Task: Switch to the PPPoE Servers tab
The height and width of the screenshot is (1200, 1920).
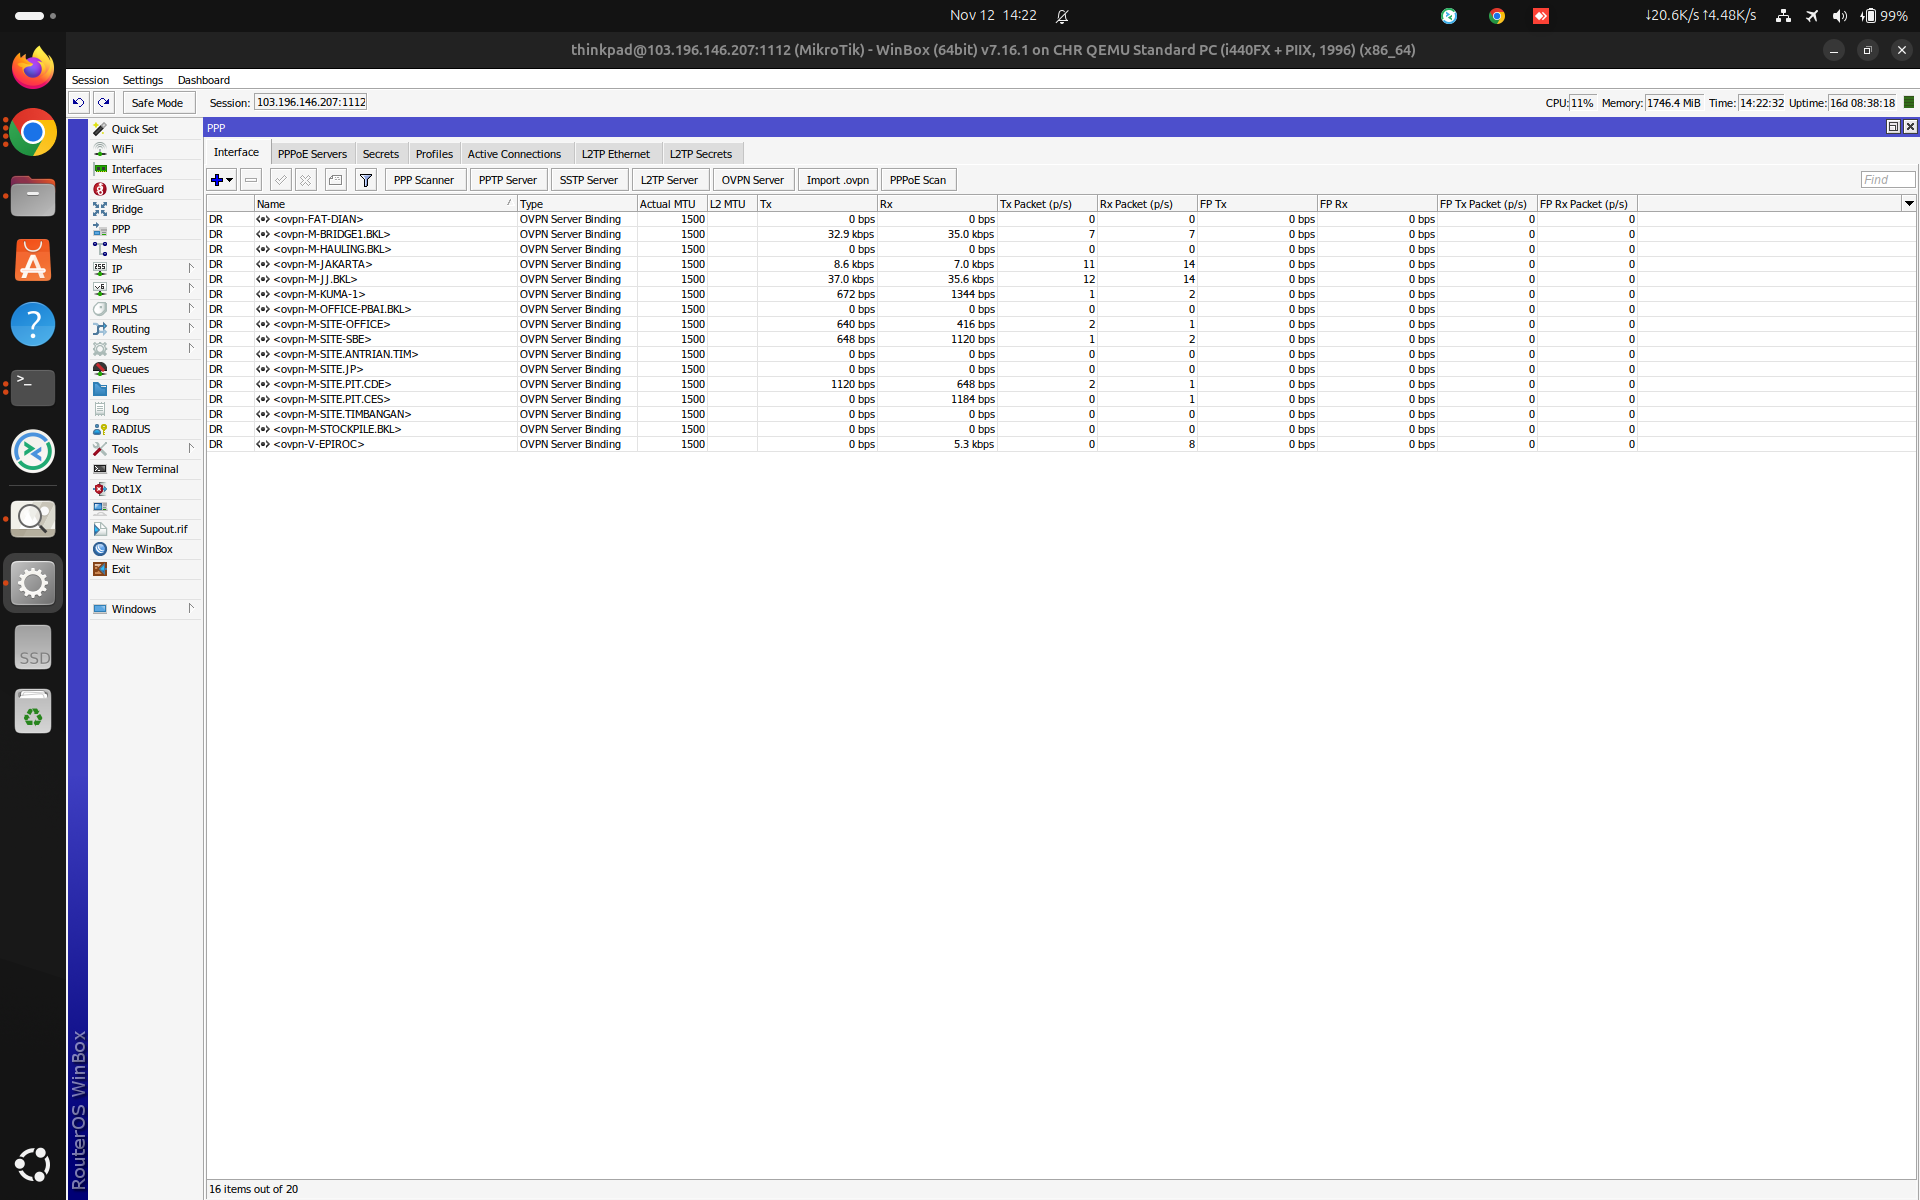Action: click(x=312, y=154)
